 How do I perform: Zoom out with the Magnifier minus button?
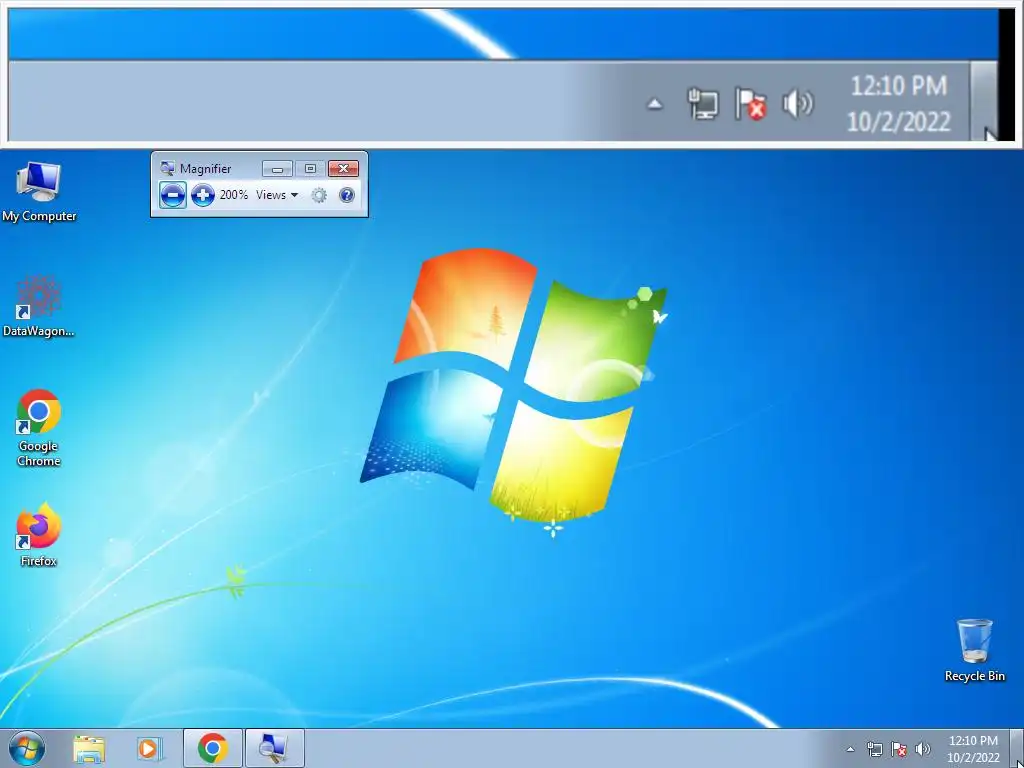pyautogui.click(x=172, y=195)
